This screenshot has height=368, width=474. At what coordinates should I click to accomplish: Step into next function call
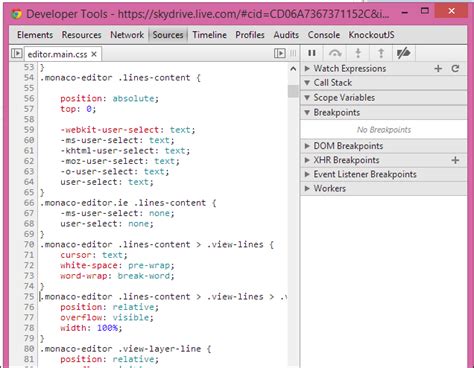point(358,53)
